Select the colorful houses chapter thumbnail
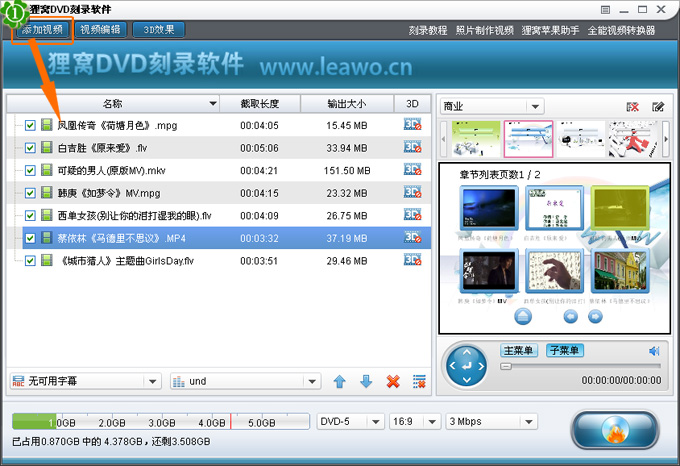680x466 pixels. [620, 271]
